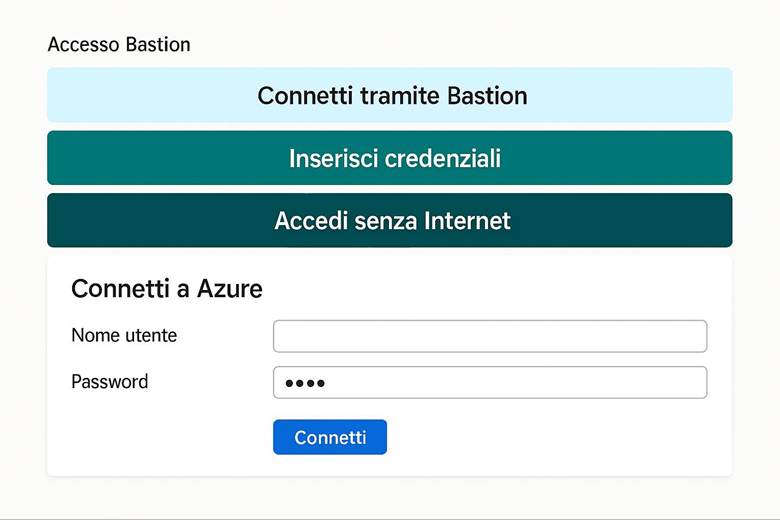Click the Connetti tramite Bastion bar
Screen dimensions: 780x520
tap(390, 96)
